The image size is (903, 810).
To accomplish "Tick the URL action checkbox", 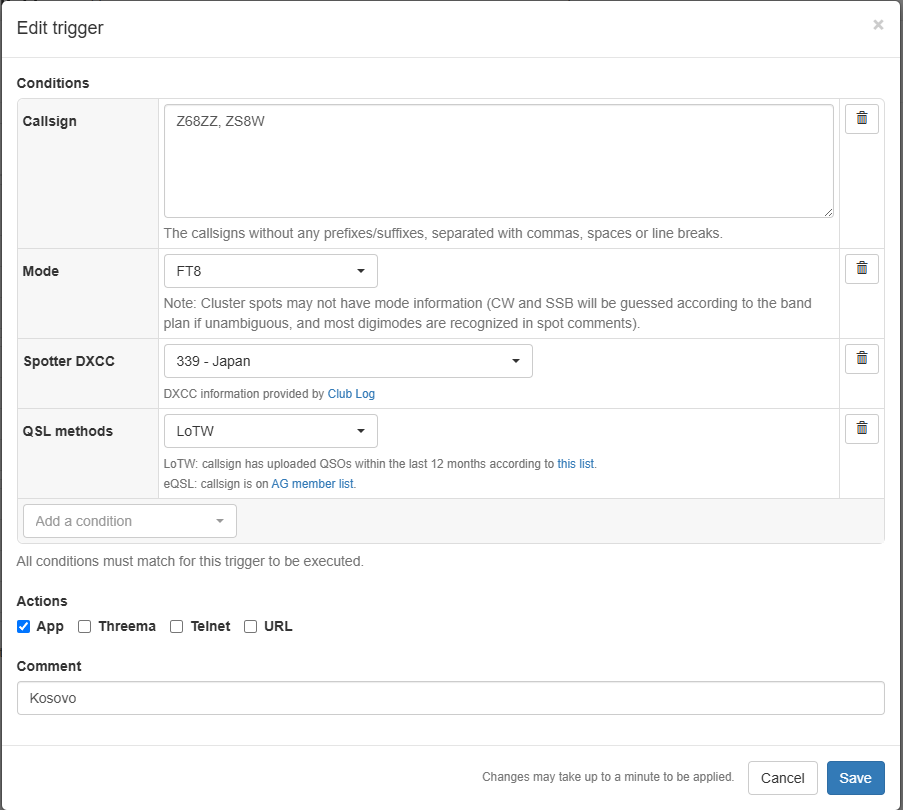I will point(251,627).
